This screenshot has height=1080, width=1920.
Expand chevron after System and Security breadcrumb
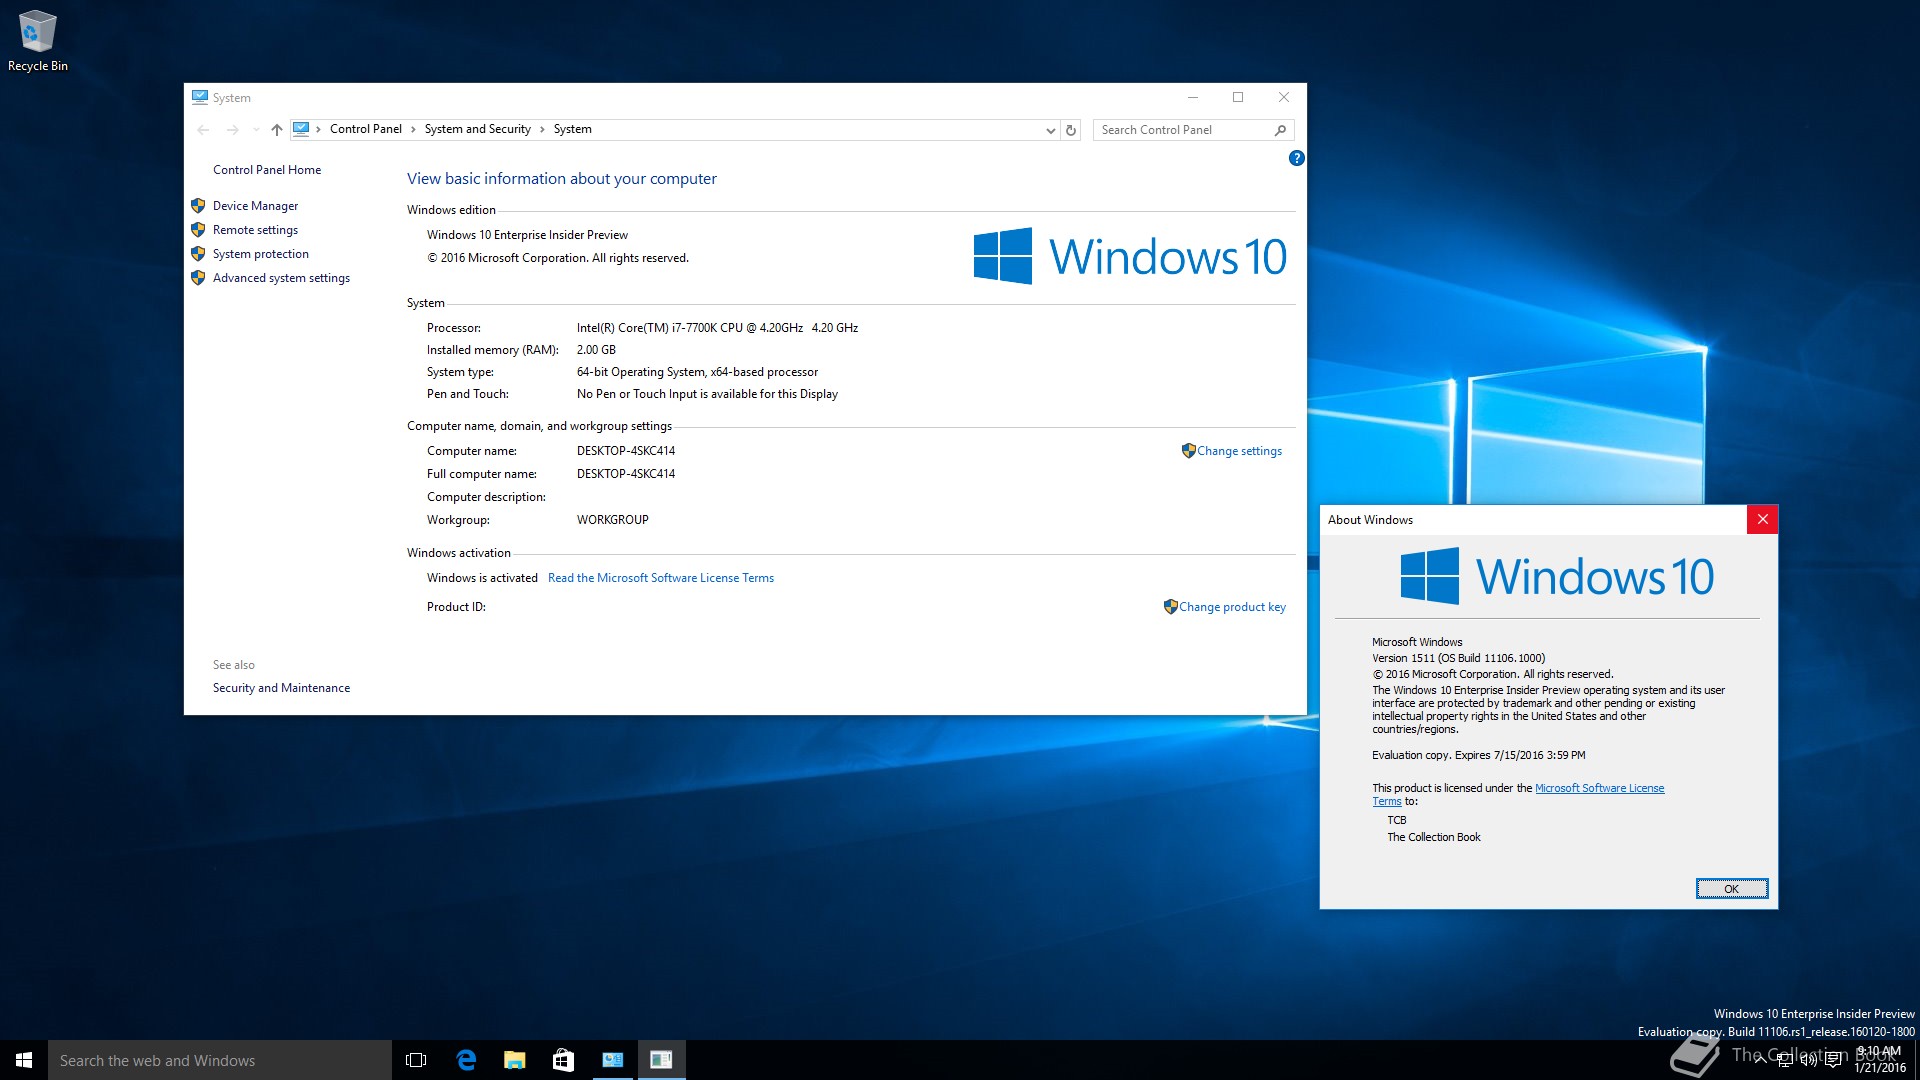point(542,129)
